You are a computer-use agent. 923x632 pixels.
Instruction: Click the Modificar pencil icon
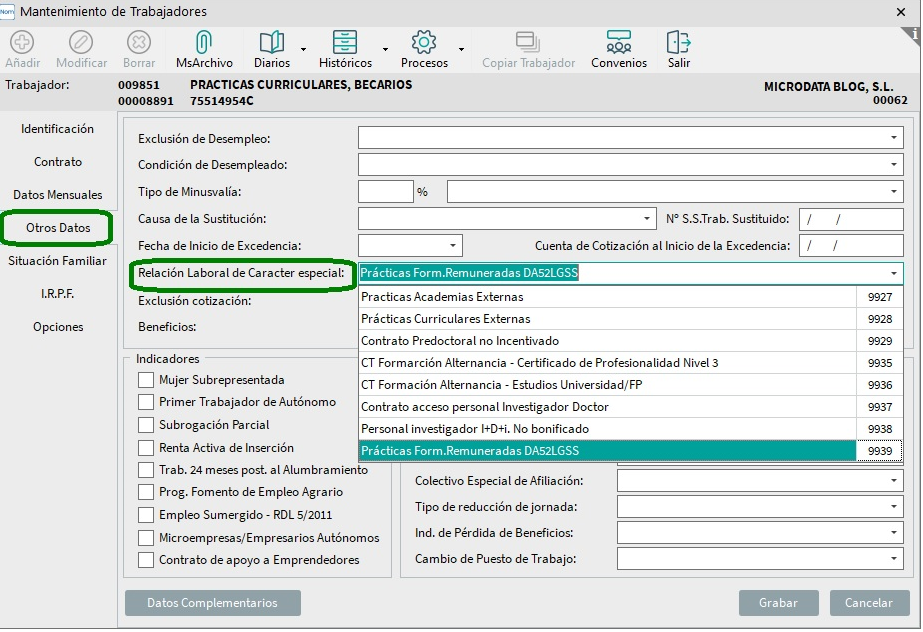coord(81,42)
